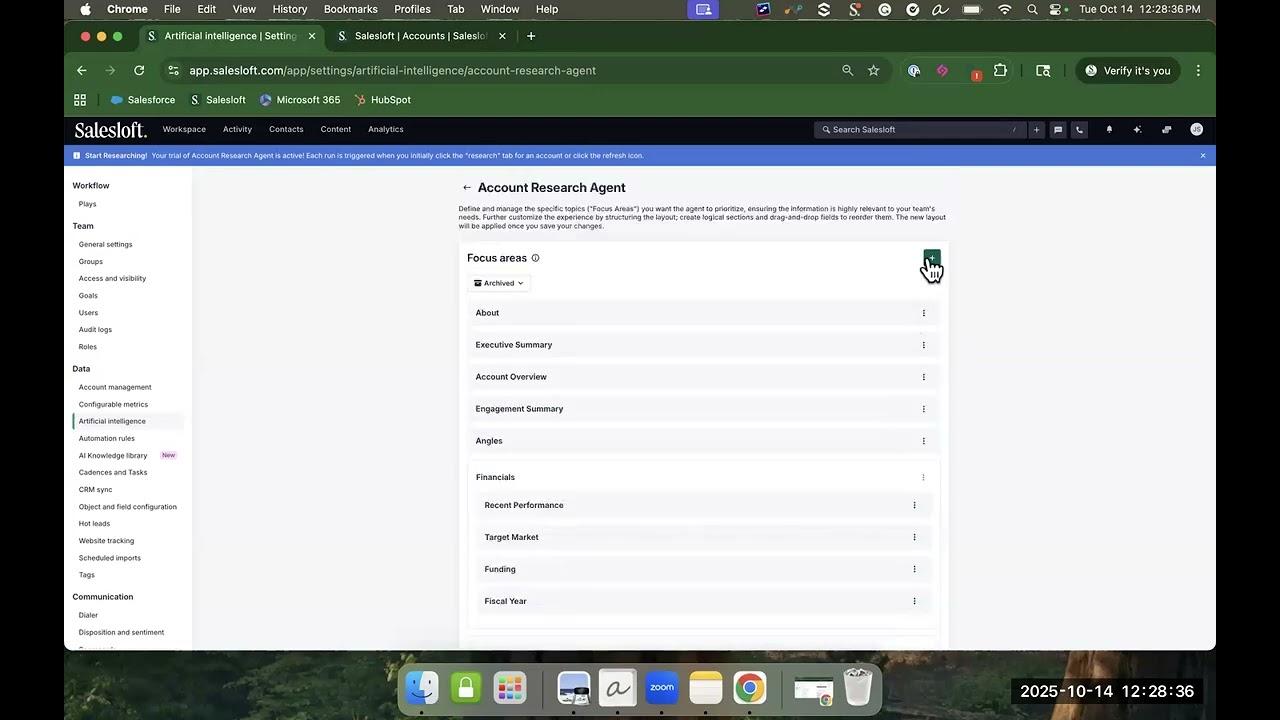Open three-dot menu for Executive Summary row

coord(923,345)
